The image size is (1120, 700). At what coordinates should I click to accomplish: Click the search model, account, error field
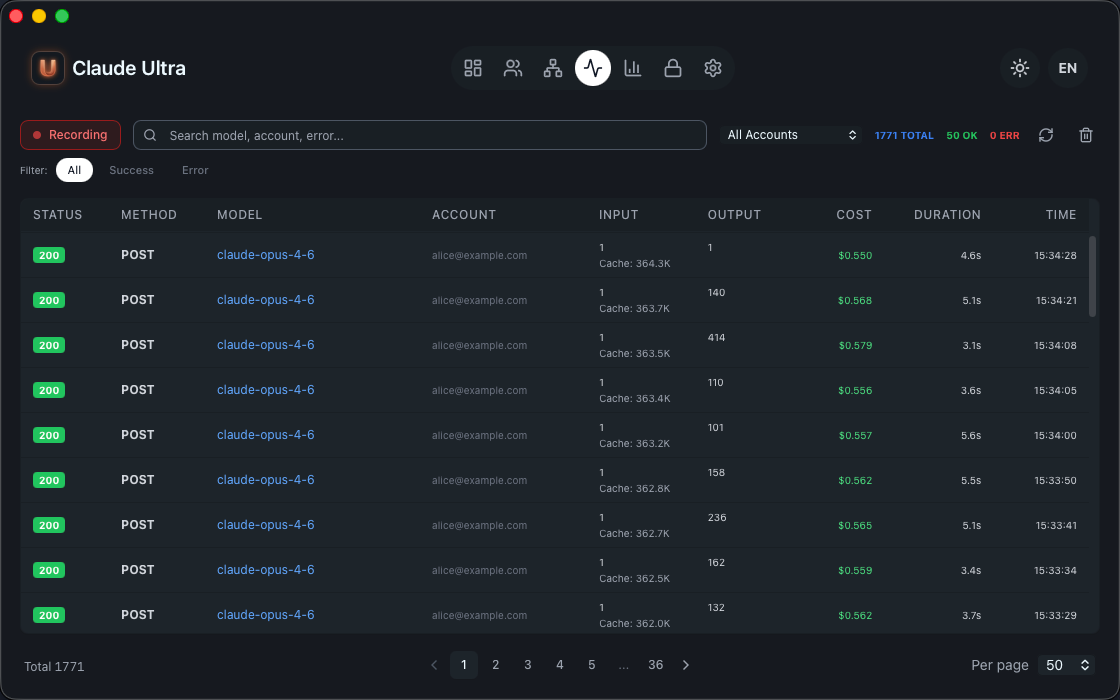click(x=420, y=135)
